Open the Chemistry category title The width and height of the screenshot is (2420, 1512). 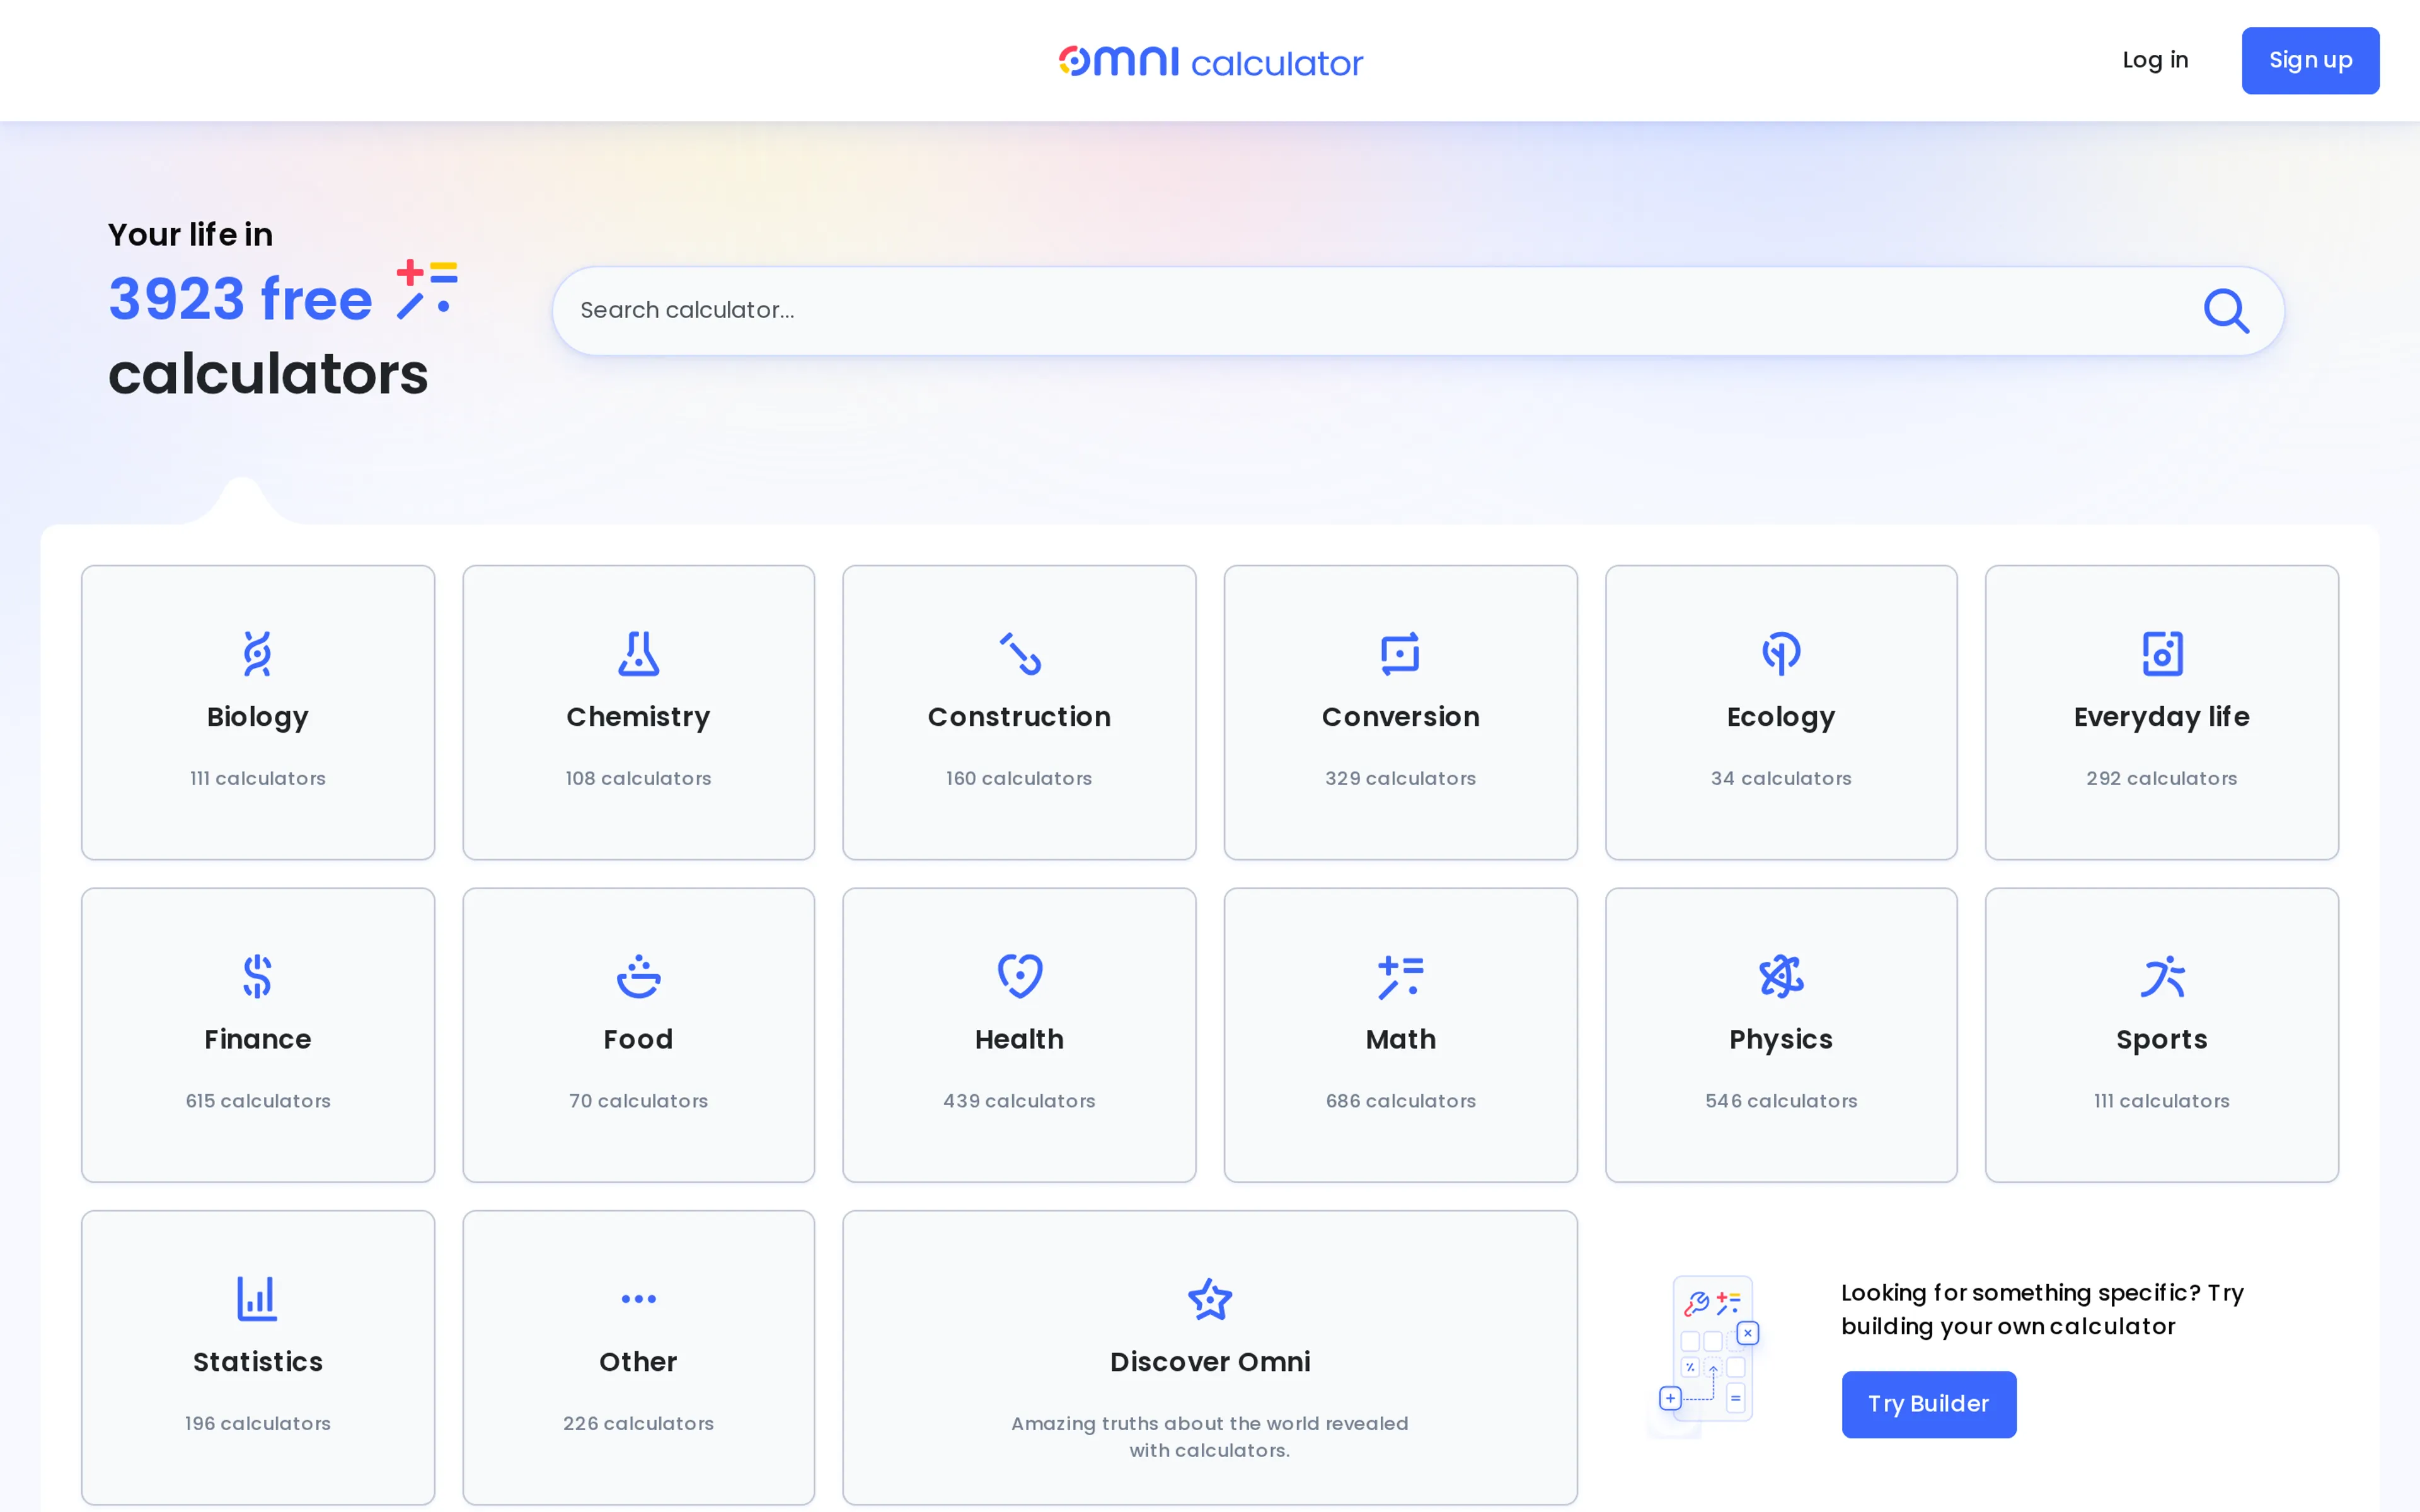pos(638,718)
